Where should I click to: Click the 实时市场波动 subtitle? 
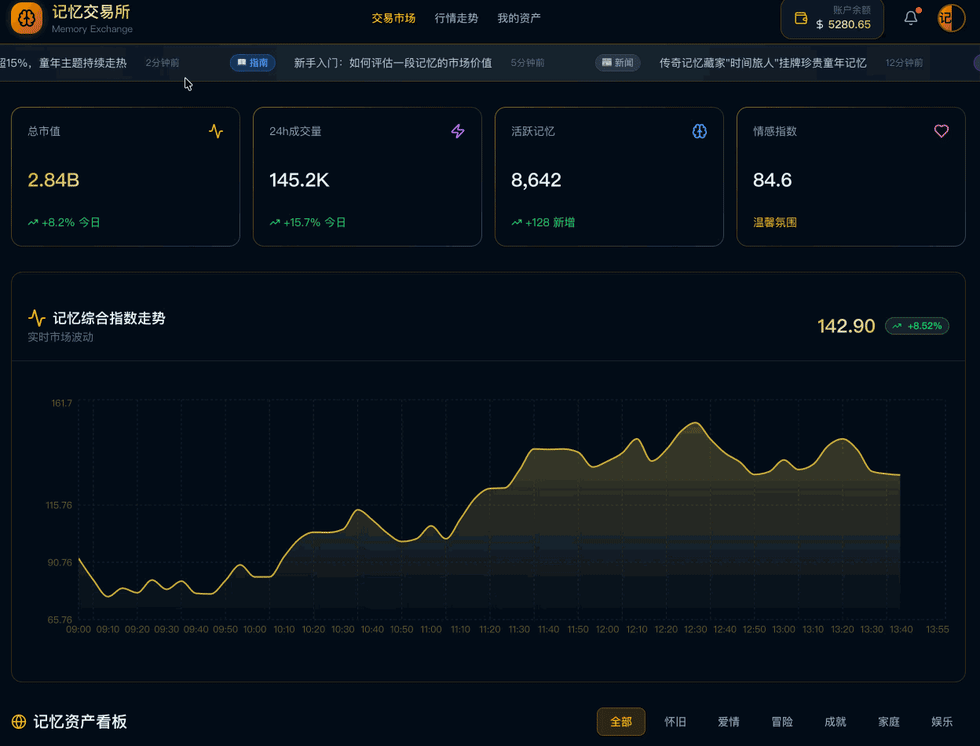point(60,337)
